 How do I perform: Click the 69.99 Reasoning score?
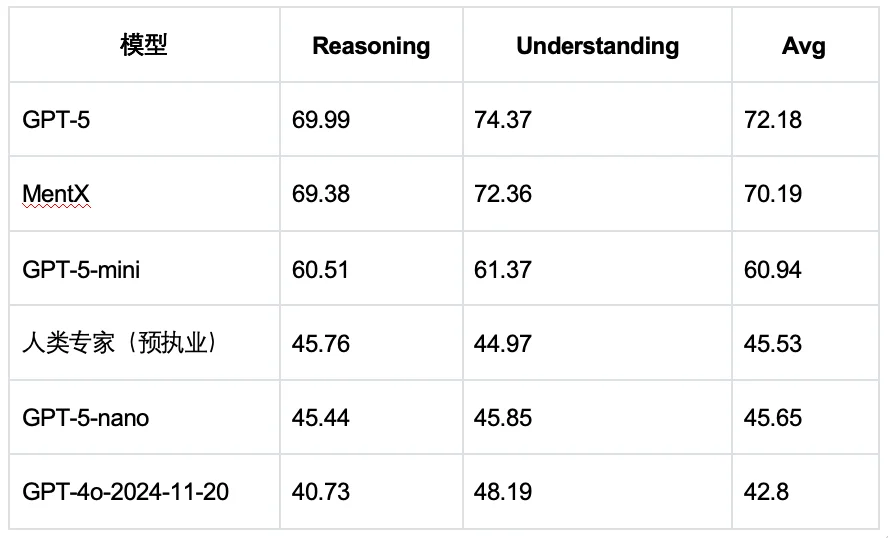pos(321,120)
